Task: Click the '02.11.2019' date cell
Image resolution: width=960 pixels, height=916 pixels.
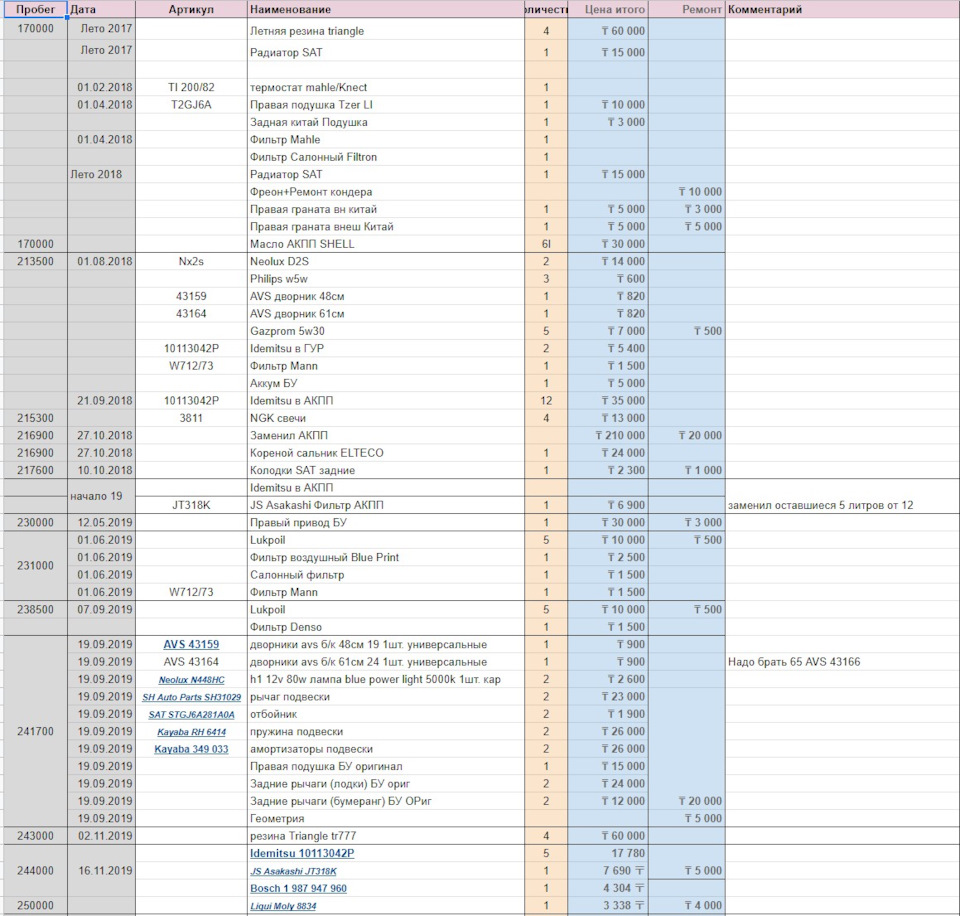Action: pos(102,836)
